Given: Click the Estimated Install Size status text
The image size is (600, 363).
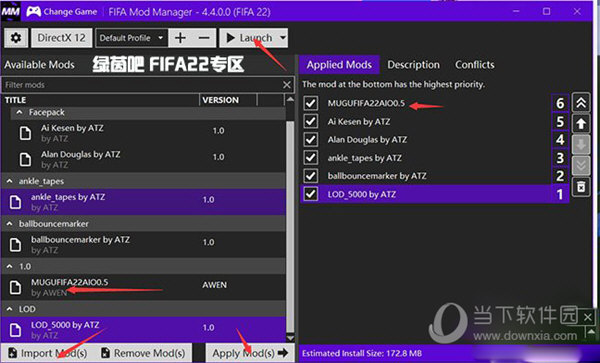Looking at the screenshot, I should point(362,353).
